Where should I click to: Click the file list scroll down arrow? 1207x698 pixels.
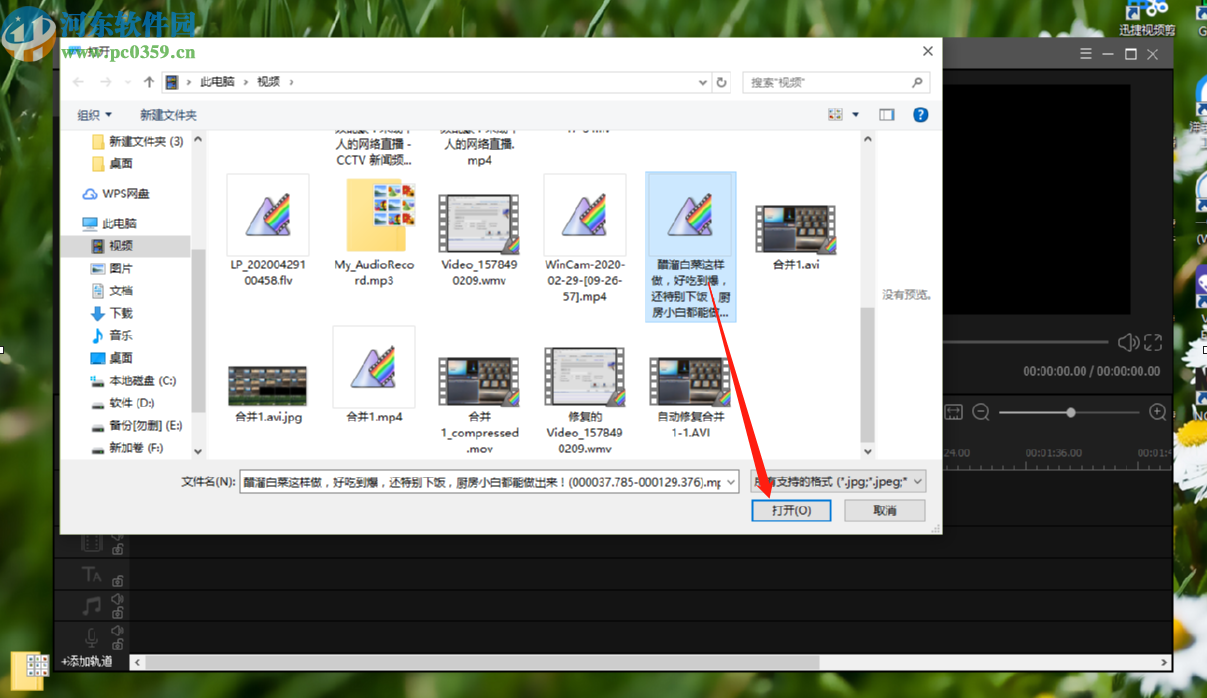pyautogui.click(x=867, y=451)
